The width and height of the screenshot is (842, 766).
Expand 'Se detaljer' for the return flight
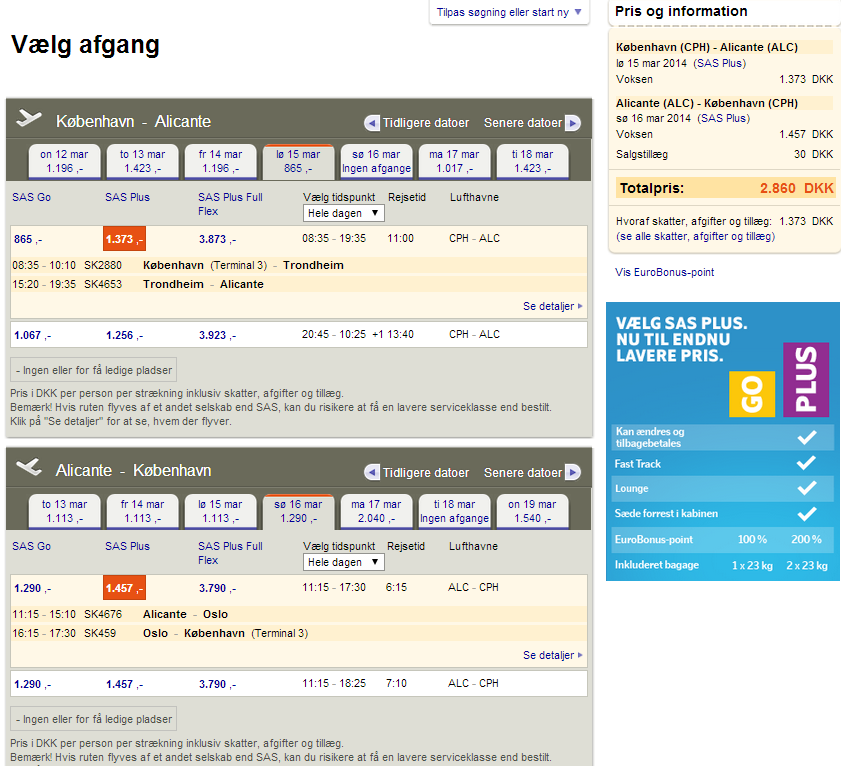coord(552,655)
